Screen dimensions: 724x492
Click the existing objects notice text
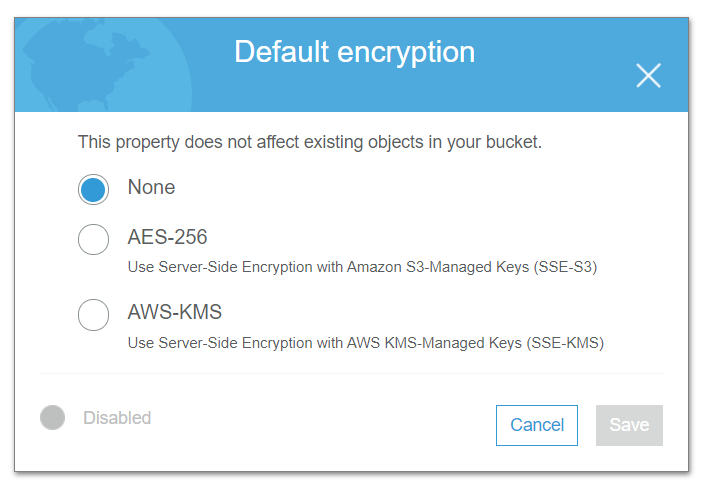pos(309,142)
